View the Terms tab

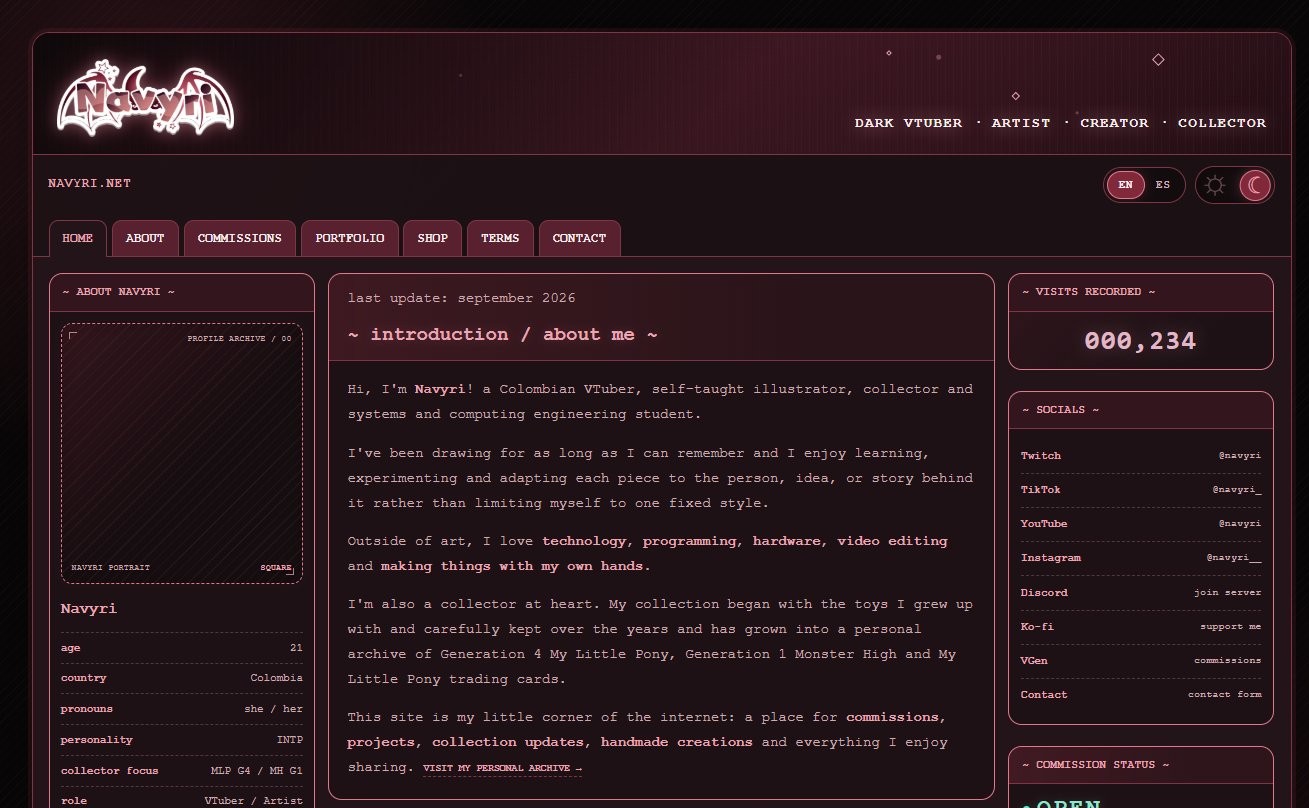point(500,238)
